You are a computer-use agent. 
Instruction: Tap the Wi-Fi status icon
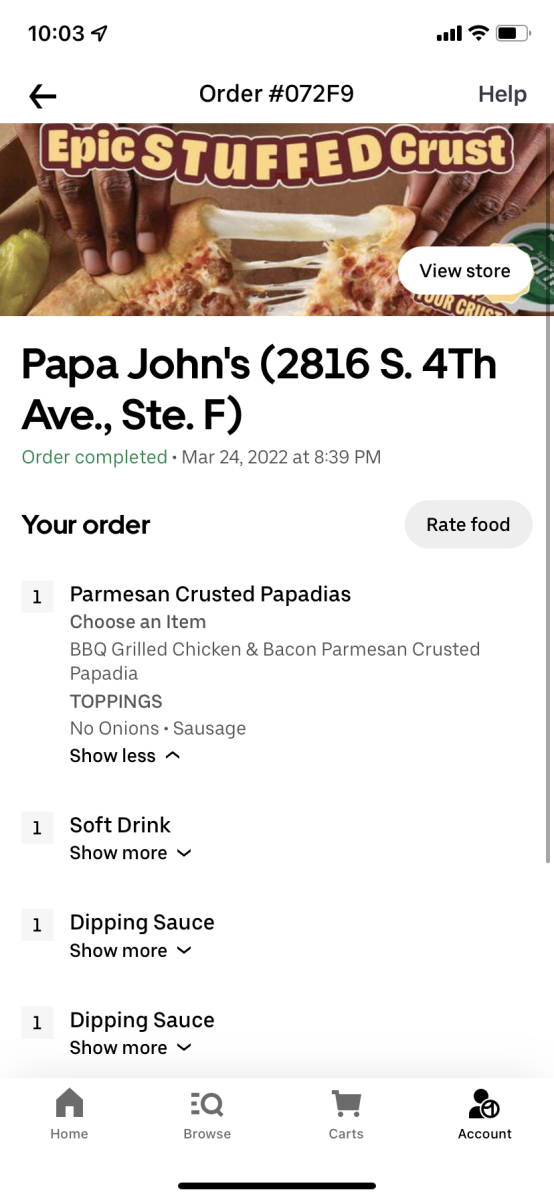point(478,33)
